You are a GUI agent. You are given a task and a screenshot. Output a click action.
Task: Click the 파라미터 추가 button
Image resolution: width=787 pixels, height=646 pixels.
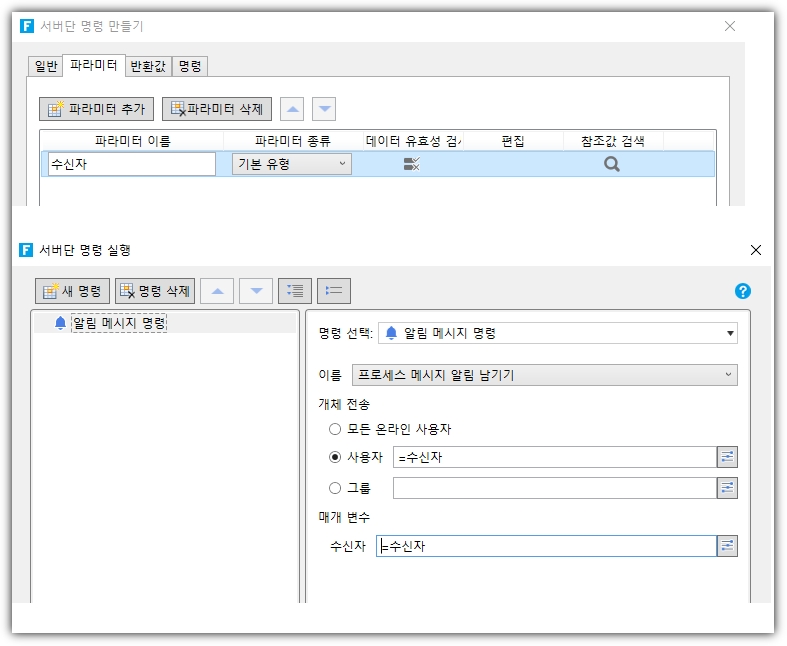(96, 109)
